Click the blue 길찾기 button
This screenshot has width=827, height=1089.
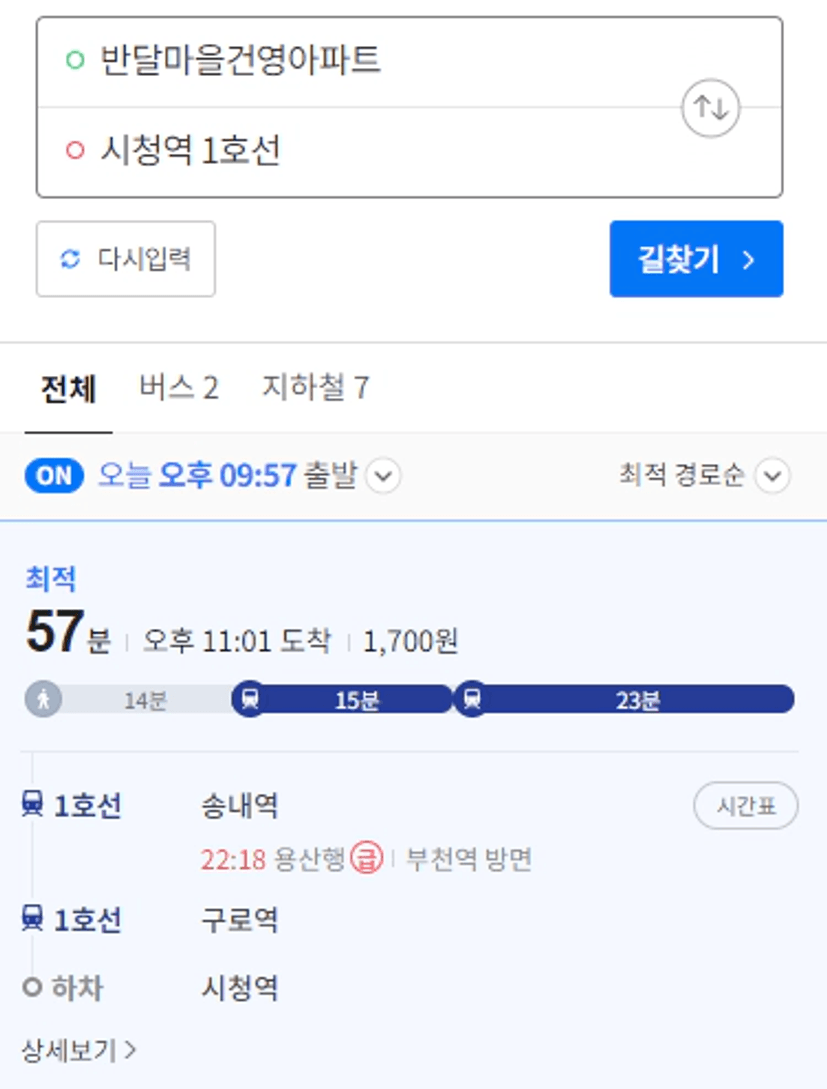click(696, 259)
